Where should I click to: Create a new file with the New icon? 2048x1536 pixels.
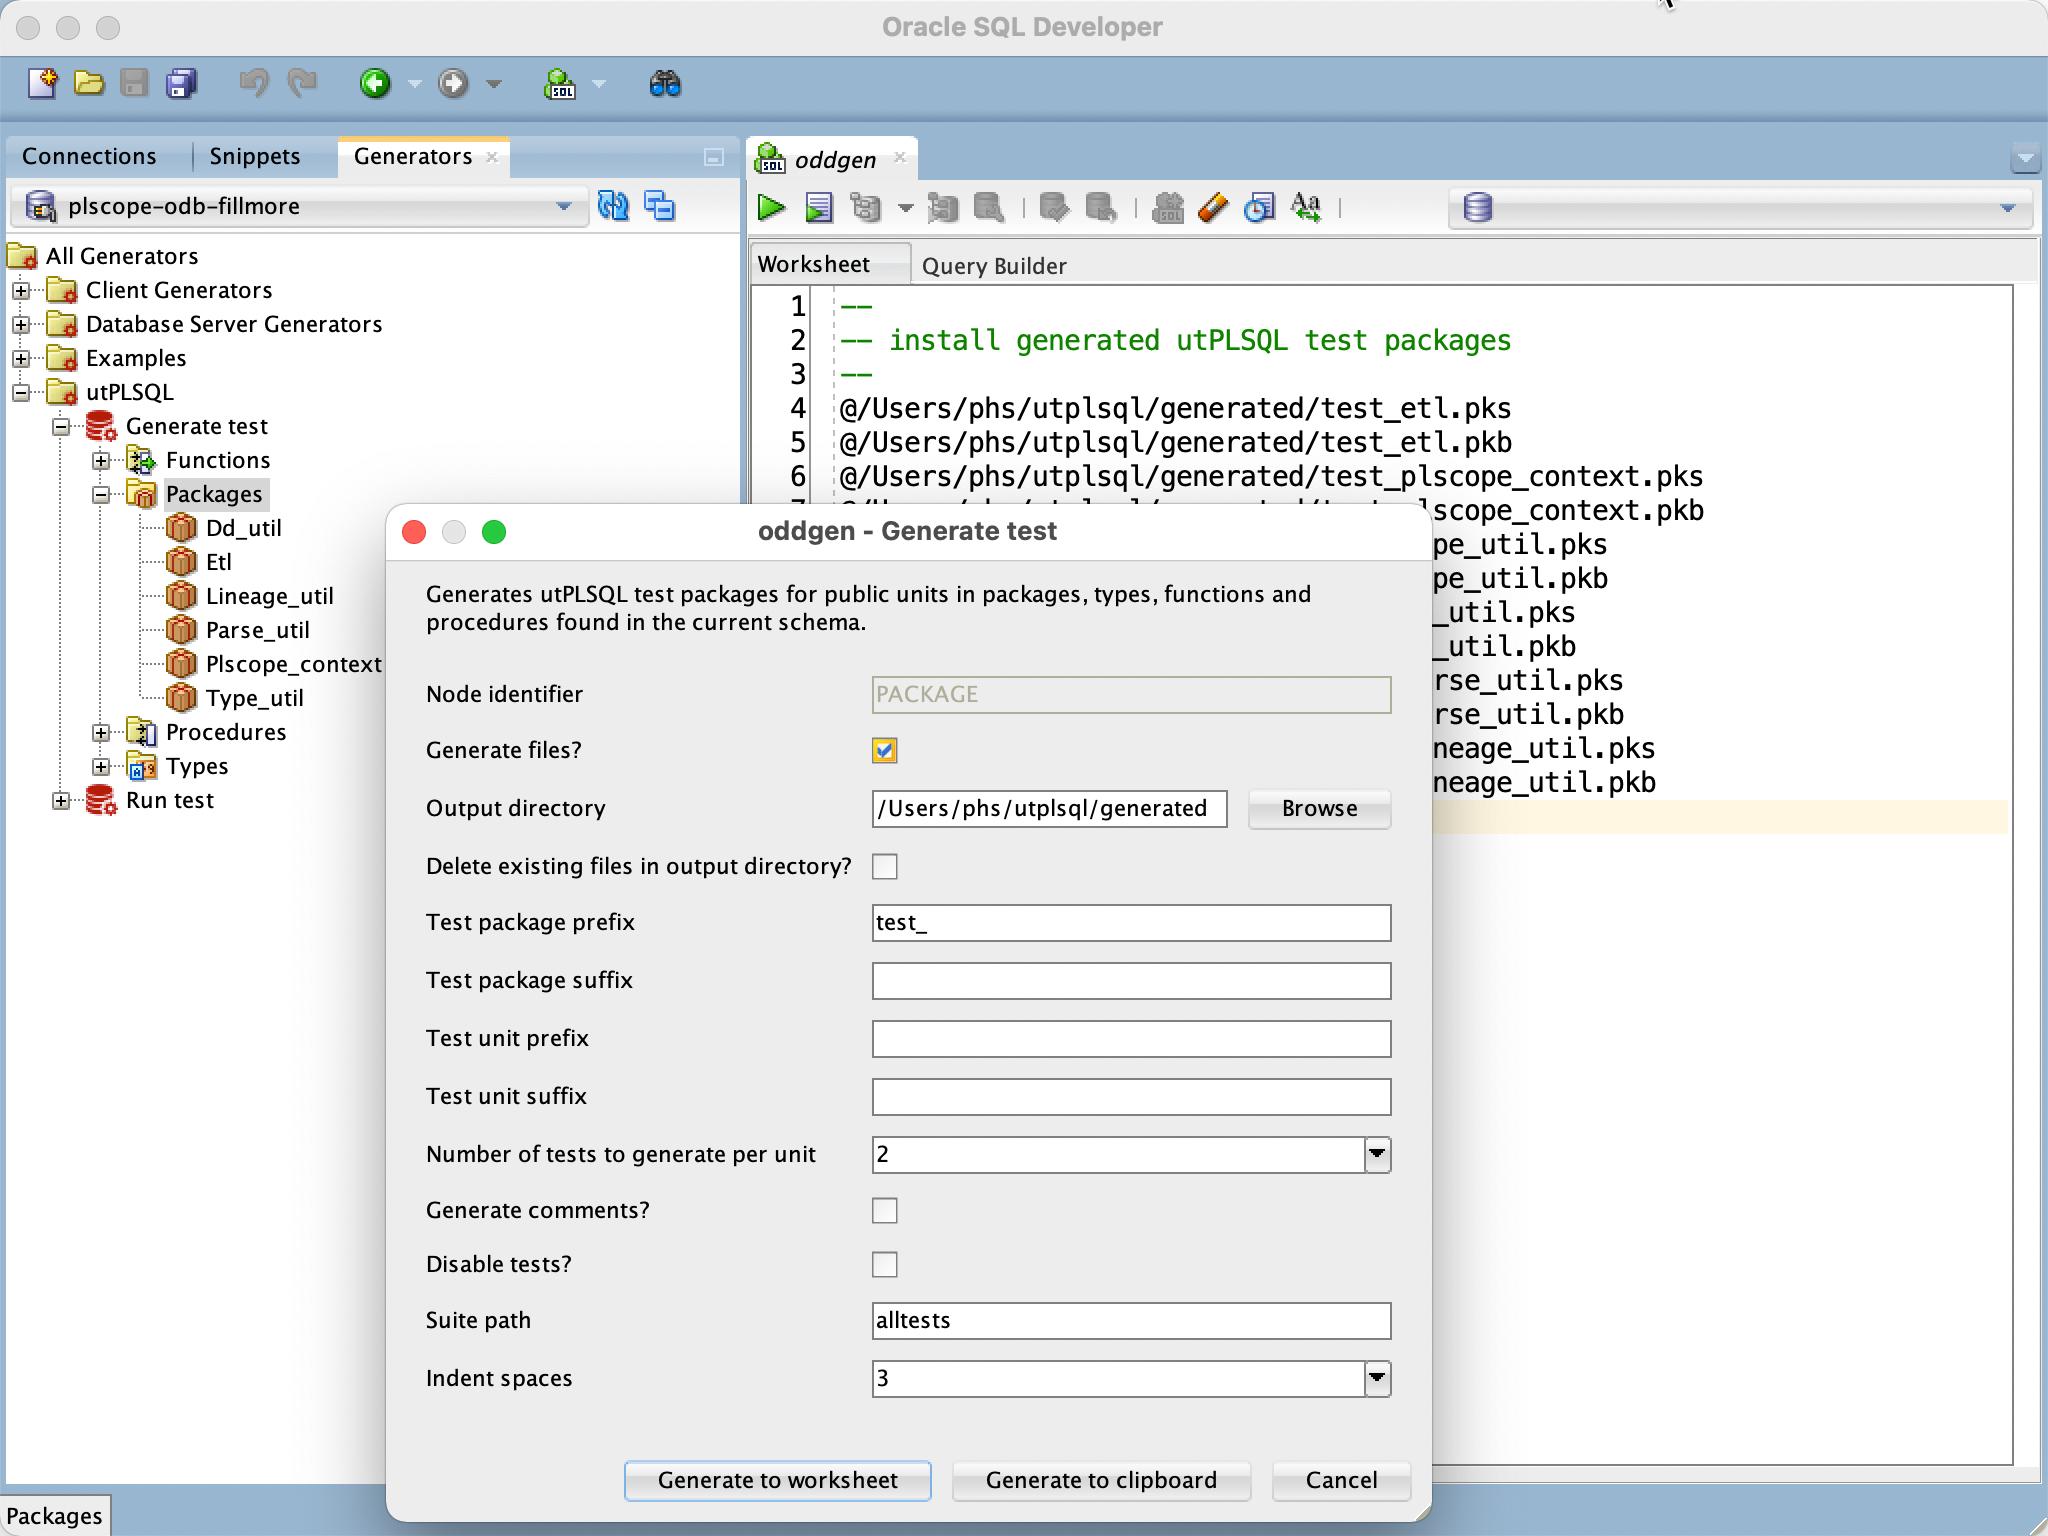click(42, 84)
